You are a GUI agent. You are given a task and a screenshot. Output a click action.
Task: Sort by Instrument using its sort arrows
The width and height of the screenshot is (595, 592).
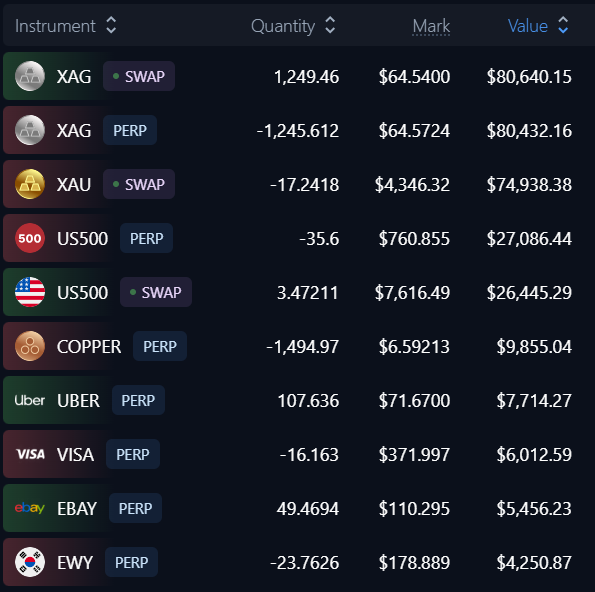pos(111,25)
